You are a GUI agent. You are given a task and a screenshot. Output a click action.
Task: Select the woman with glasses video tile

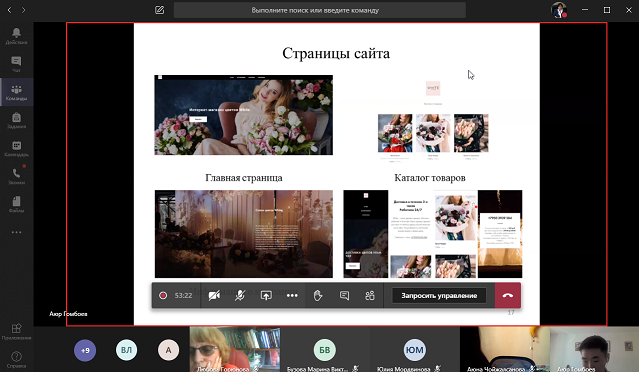(x=235, y=349)
